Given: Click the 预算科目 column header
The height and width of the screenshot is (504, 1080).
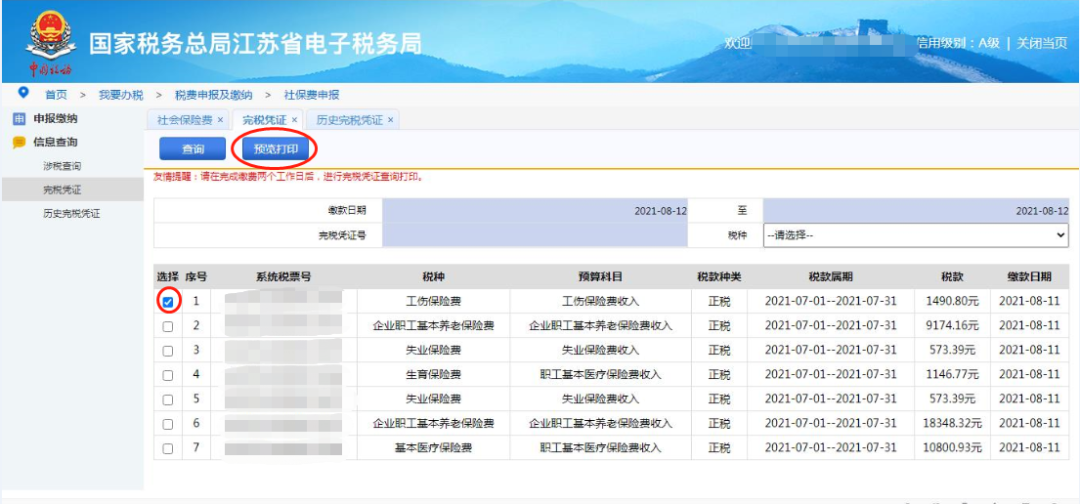Looking at the screenshot, I should tap(601, 277).
